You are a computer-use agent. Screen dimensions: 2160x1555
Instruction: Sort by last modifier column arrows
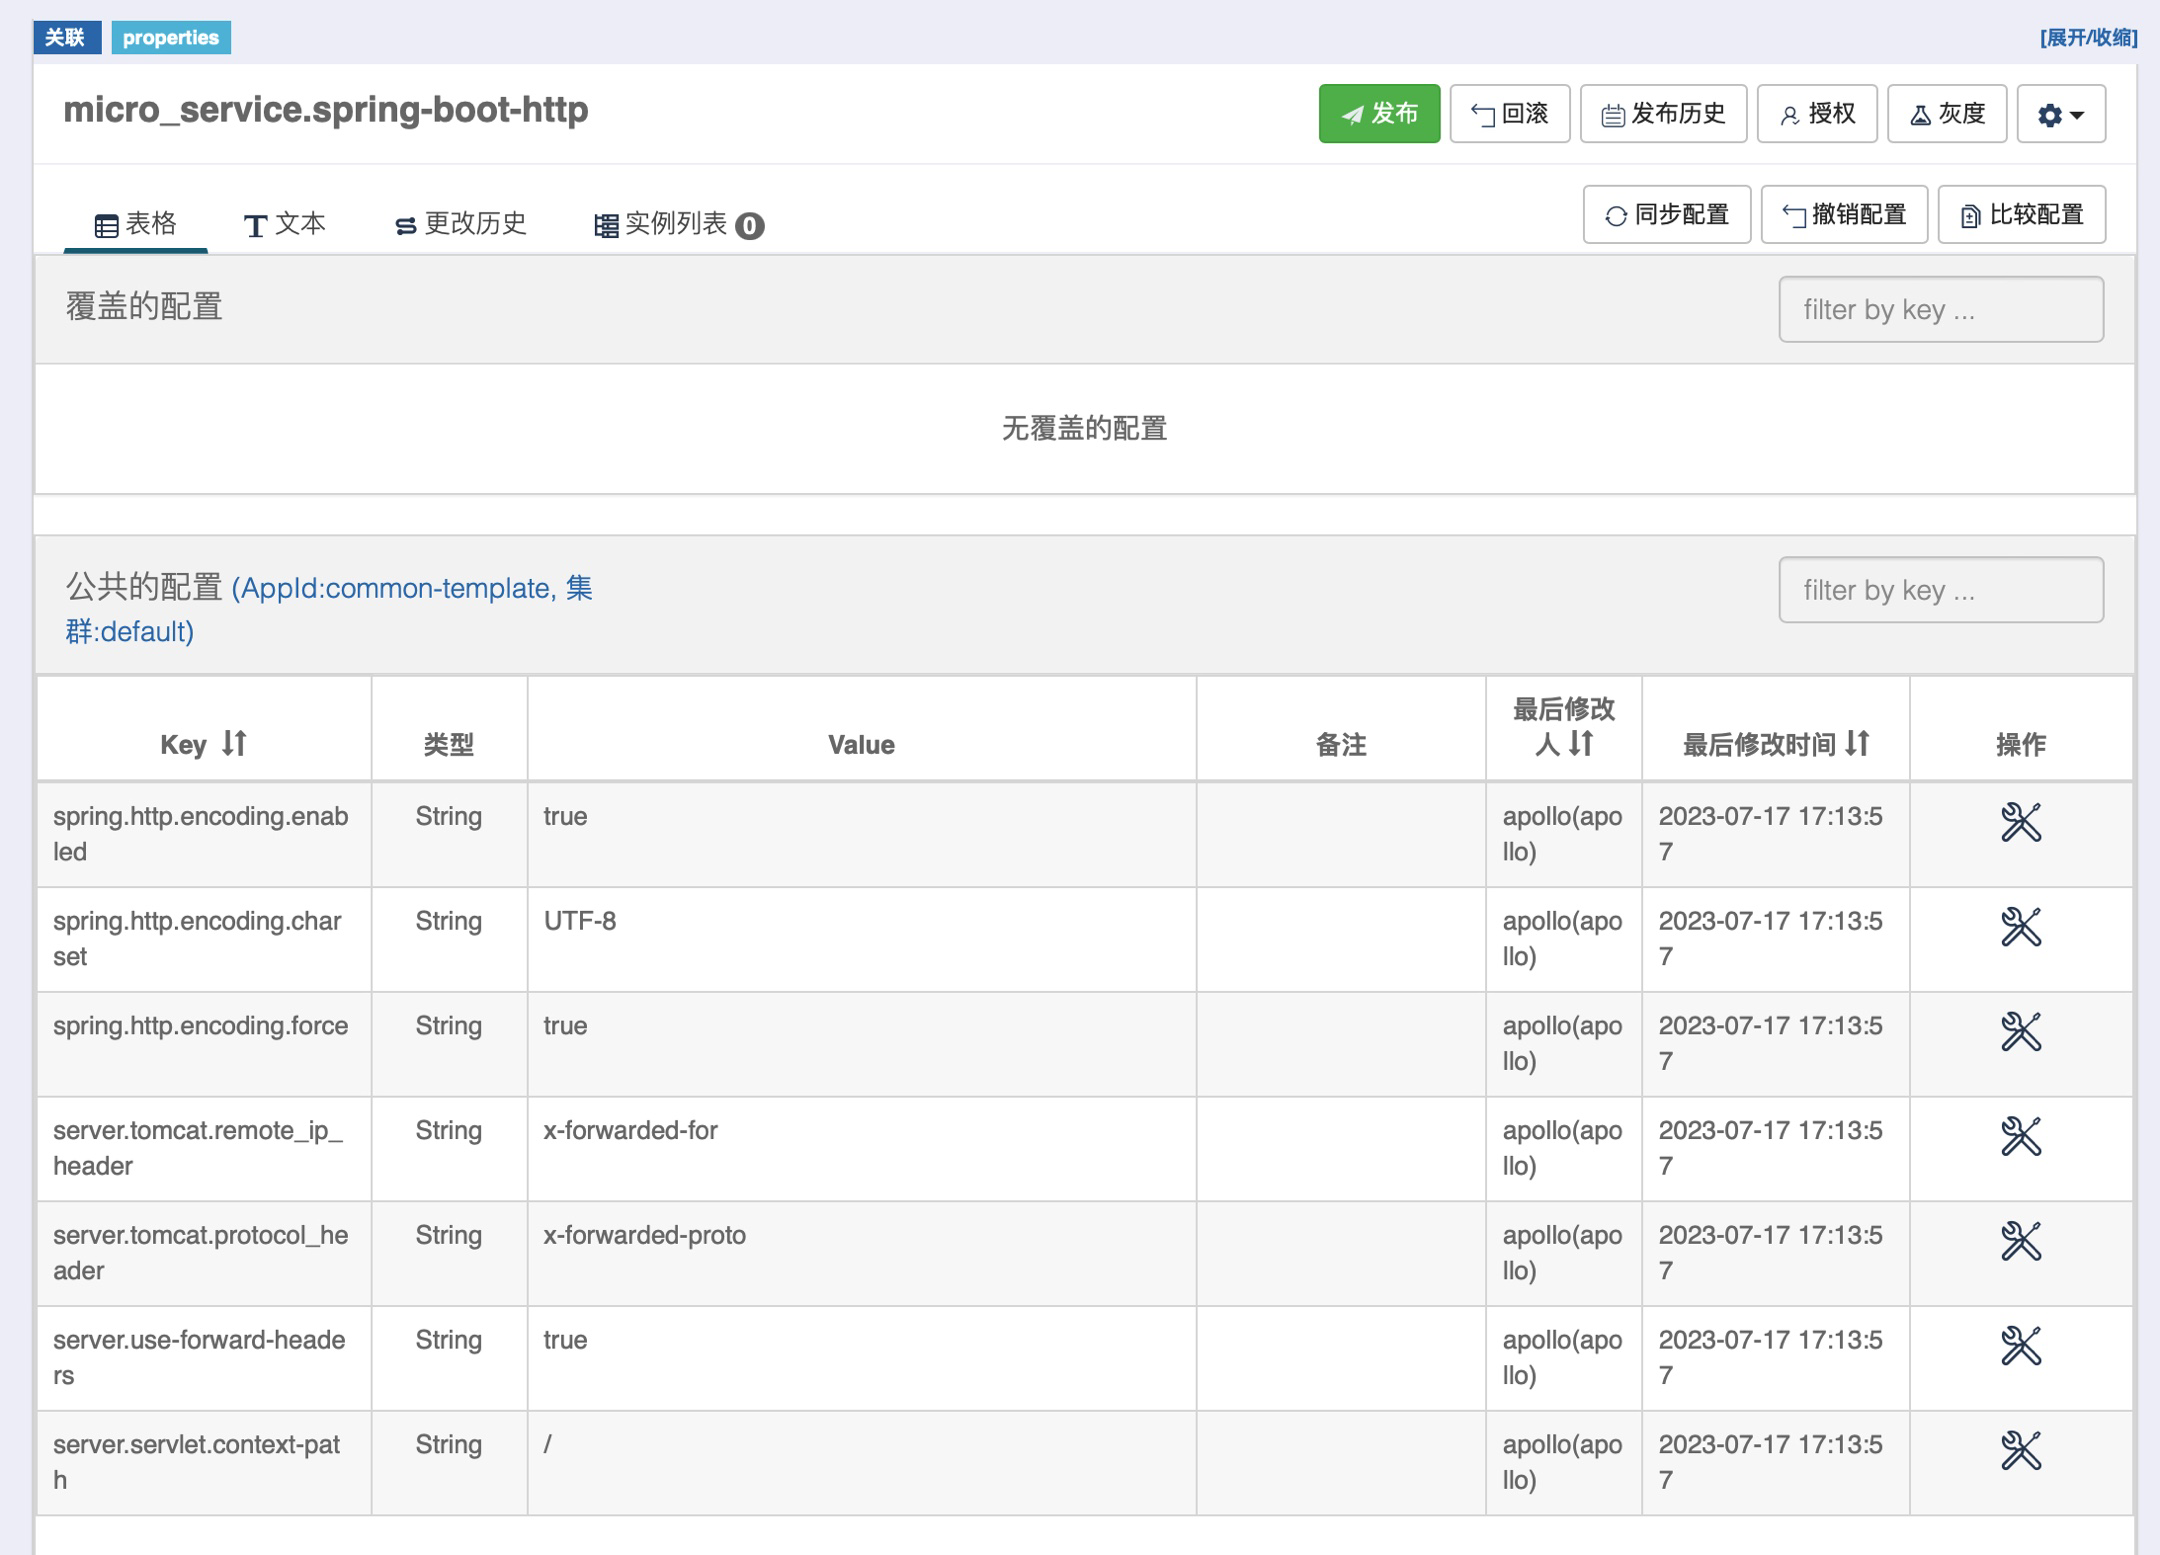pos(1581,743)
